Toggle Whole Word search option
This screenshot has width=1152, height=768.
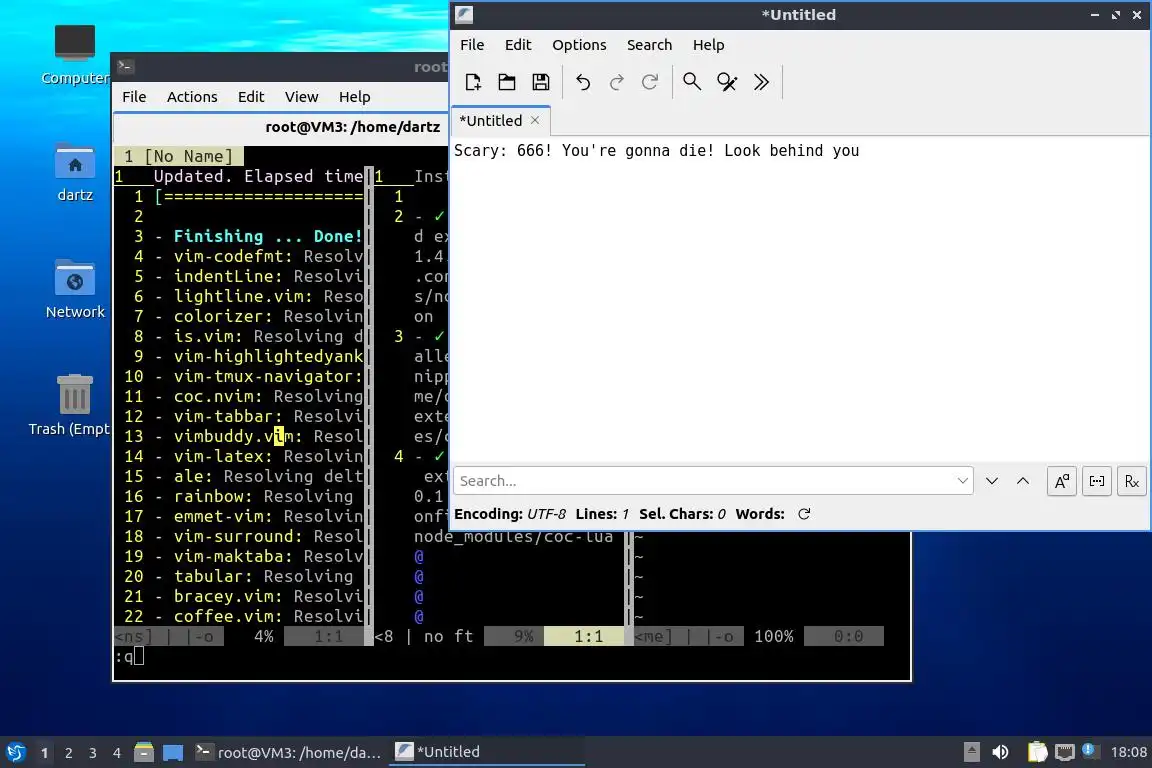[x=1097, y=481]
